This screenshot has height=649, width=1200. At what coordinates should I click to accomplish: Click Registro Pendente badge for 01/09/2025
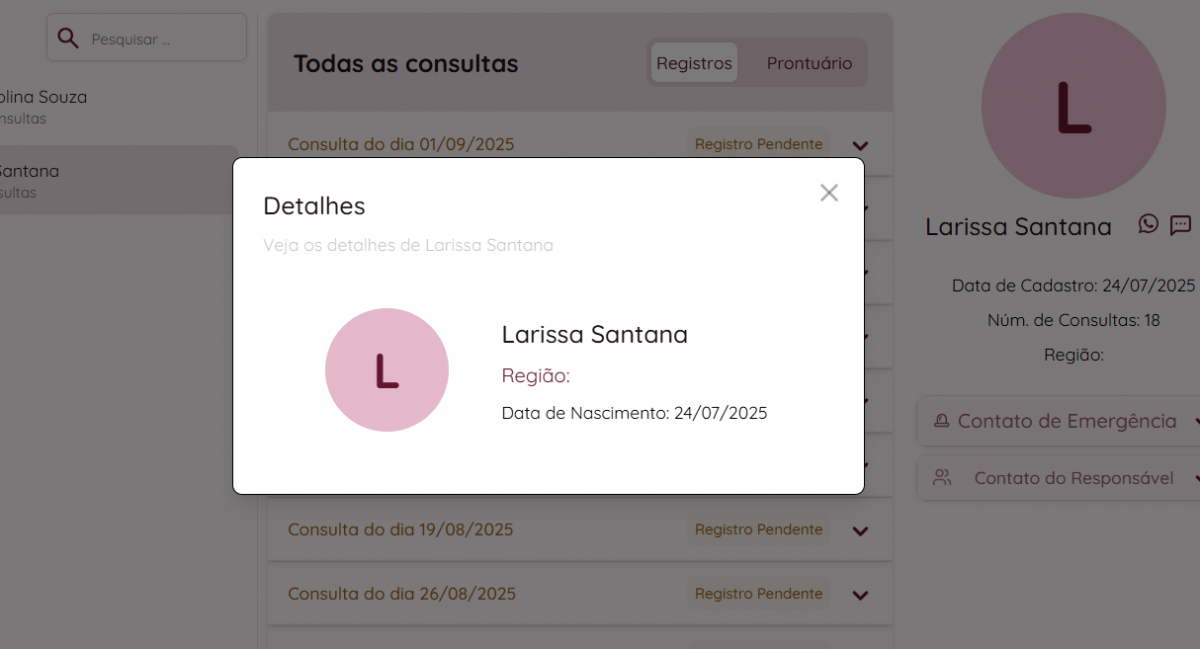pyautogui.click(x=758, y=144)
